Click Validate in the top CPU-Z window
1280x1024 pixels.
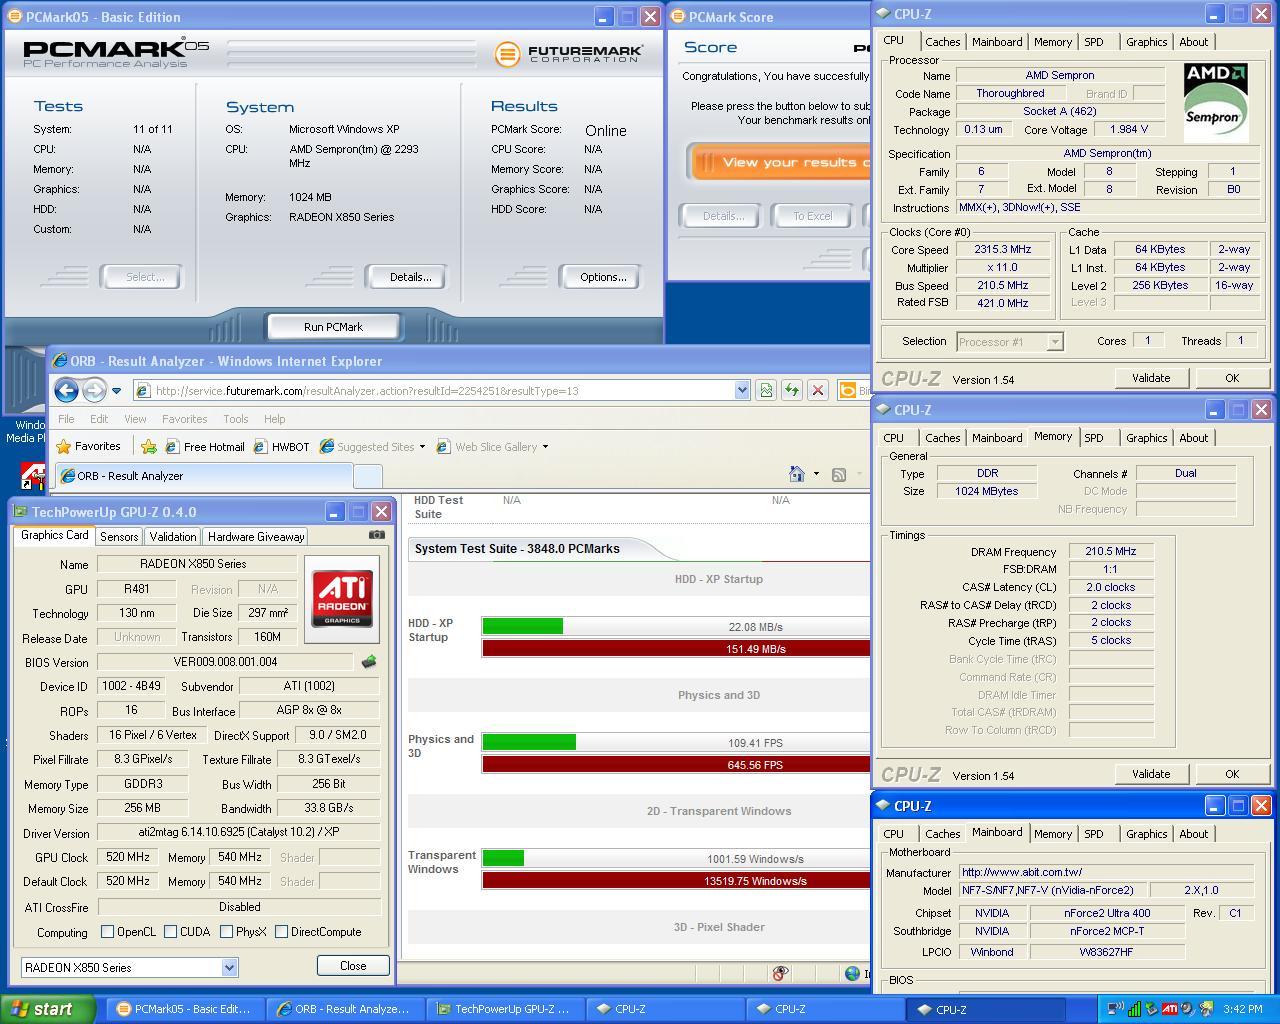(x=1151, y=378)
